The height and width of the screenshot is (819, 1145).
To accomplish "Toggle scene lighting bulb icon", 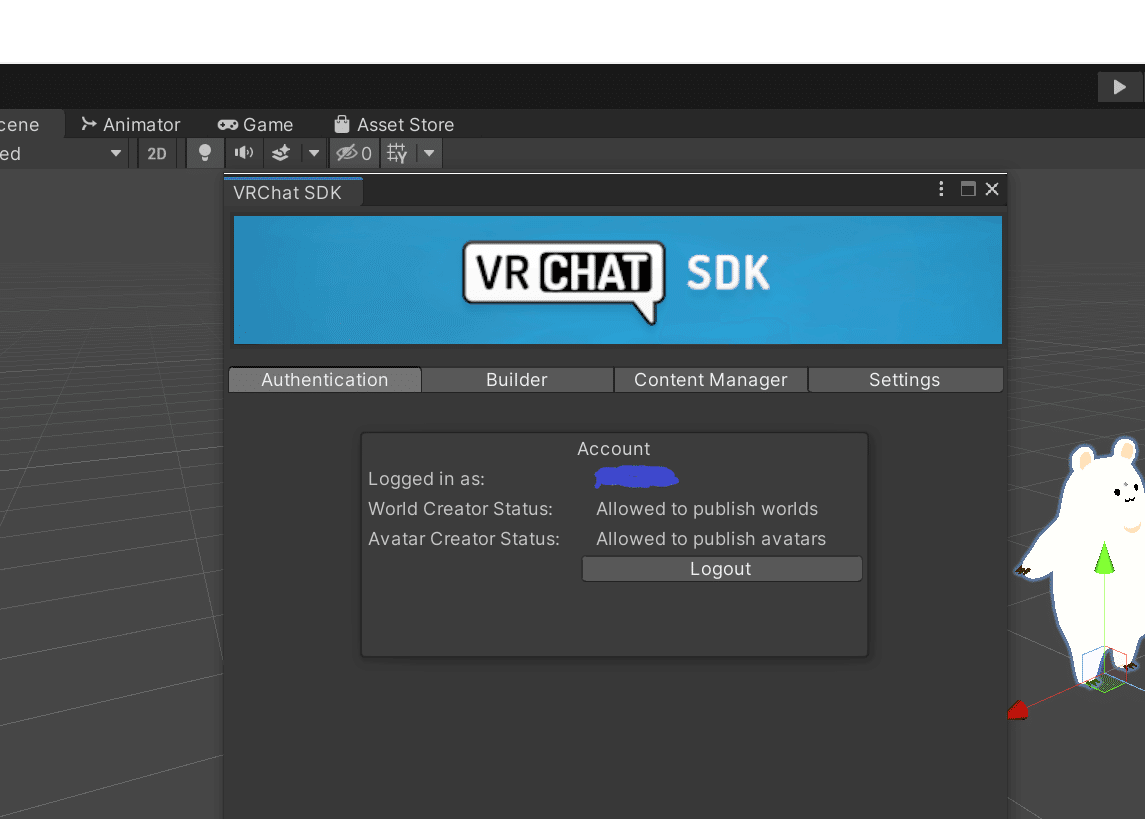I will 205,153.
